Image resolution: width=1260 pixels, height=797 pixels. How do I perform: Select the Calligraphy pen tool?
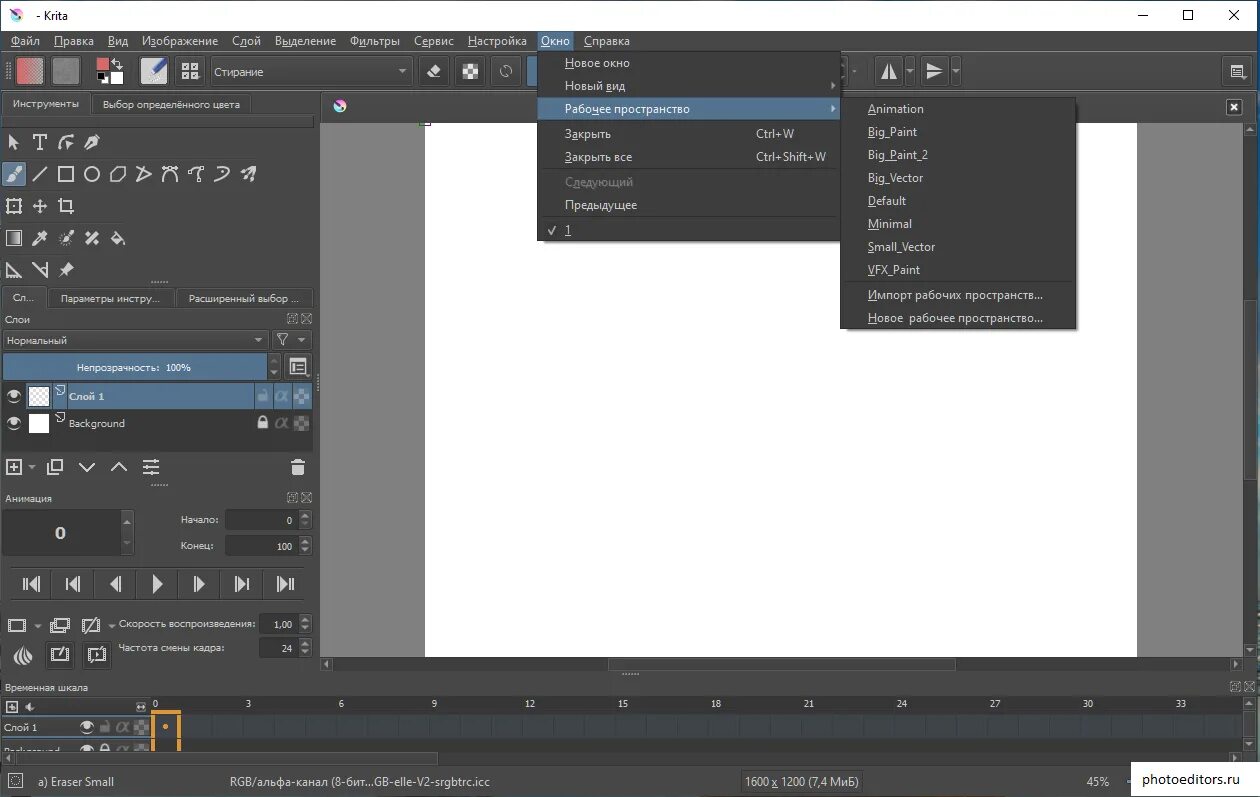(92, 142)
